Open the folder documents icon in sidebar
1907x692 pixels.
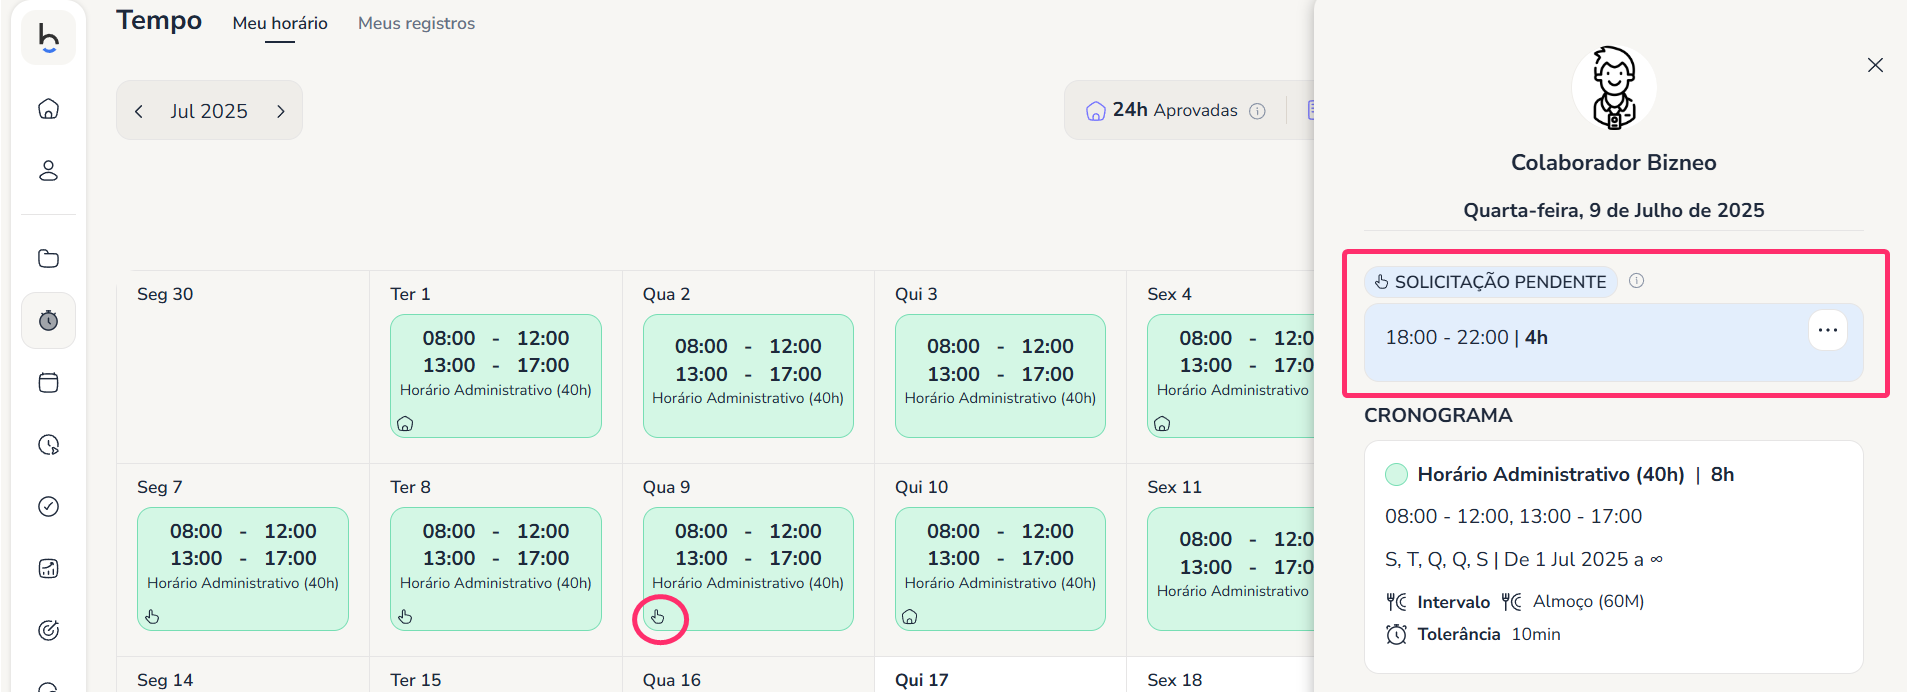[x=48, y=259]
